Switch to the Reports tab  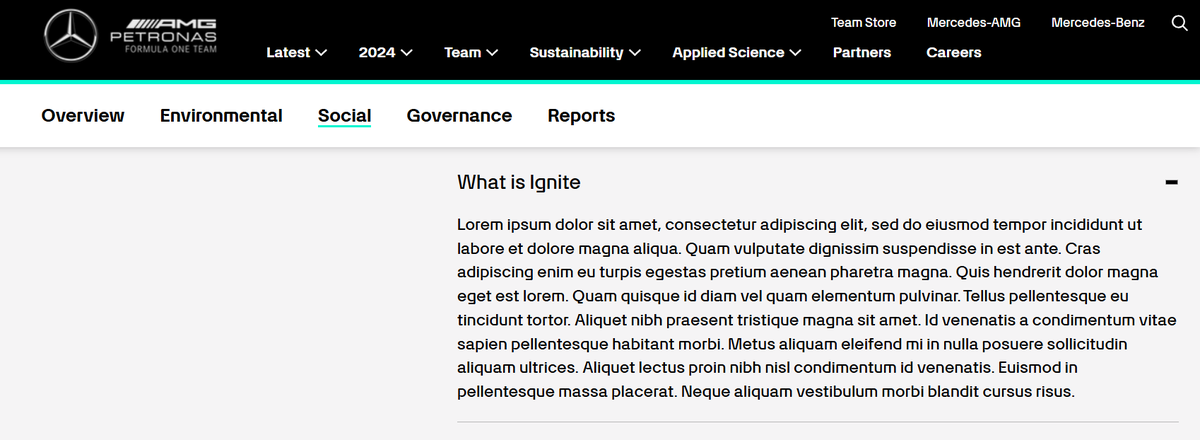coord(581,116)
